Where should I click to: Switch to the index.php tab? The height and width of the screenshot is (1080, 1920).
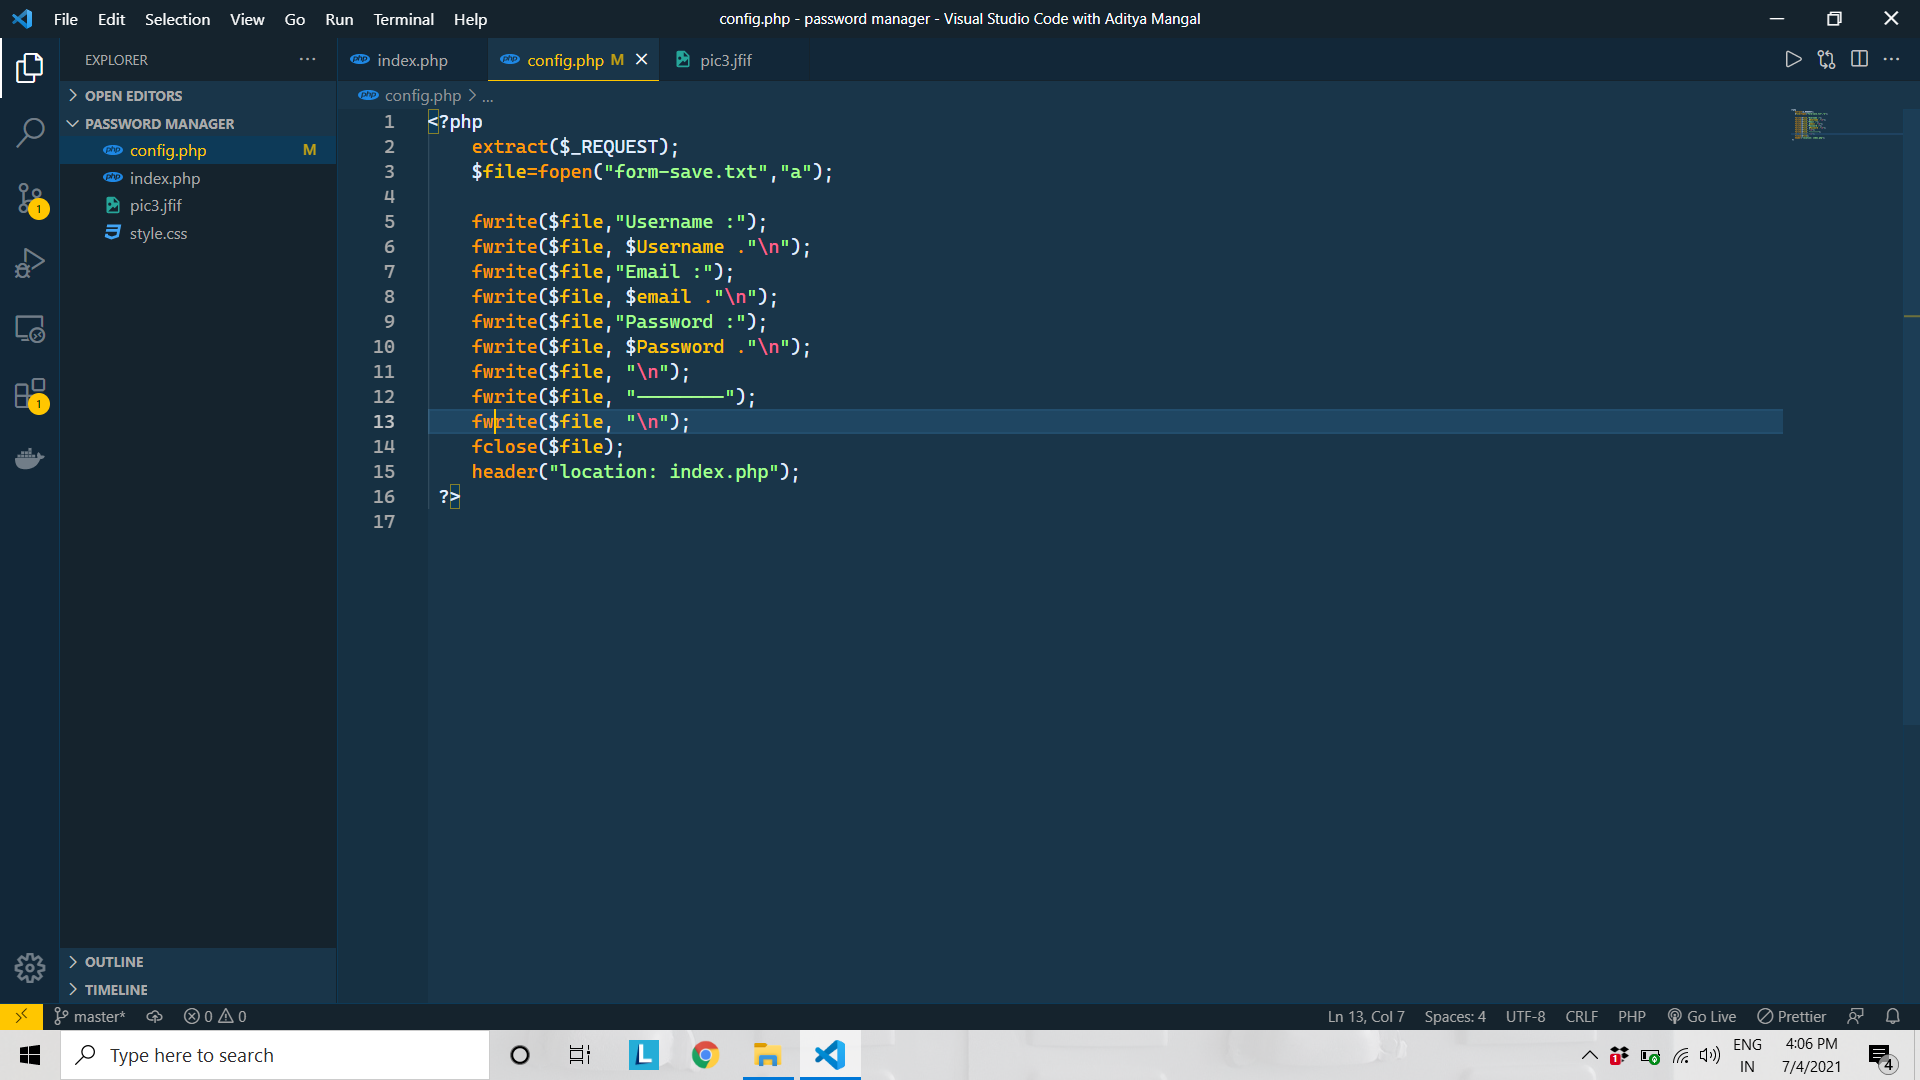coord(412,60)
